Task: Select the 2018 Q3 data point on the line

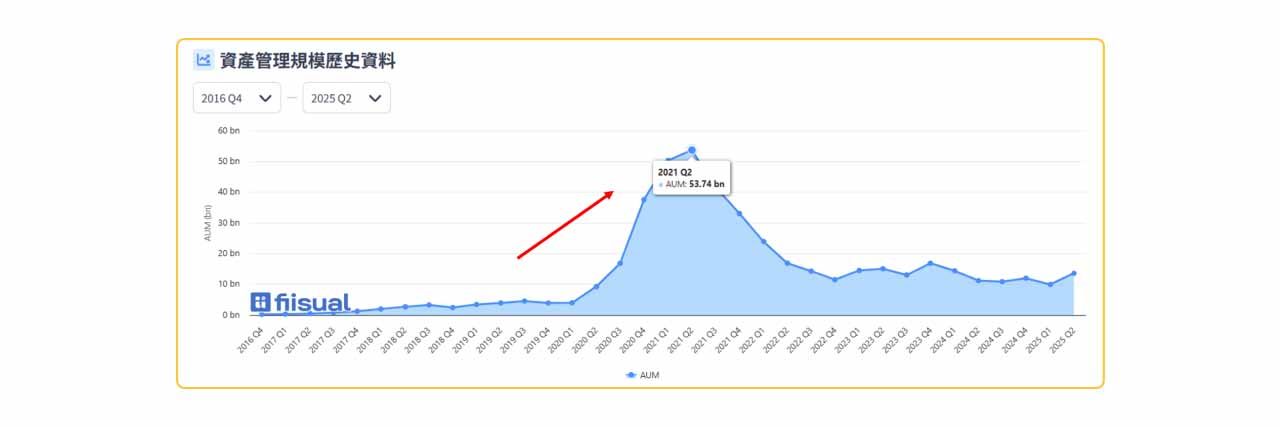Action: pos(429,305)
